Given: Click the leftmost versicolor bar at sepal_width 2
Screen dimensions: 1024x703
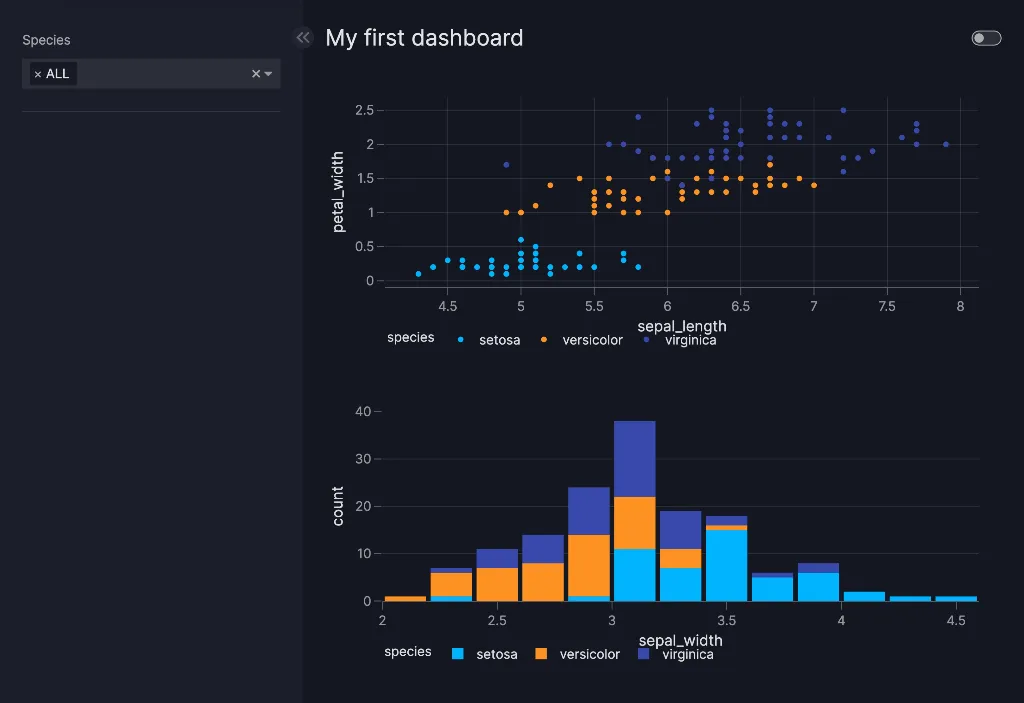Looking at the screenshot, I should click(x=405, y=598).
